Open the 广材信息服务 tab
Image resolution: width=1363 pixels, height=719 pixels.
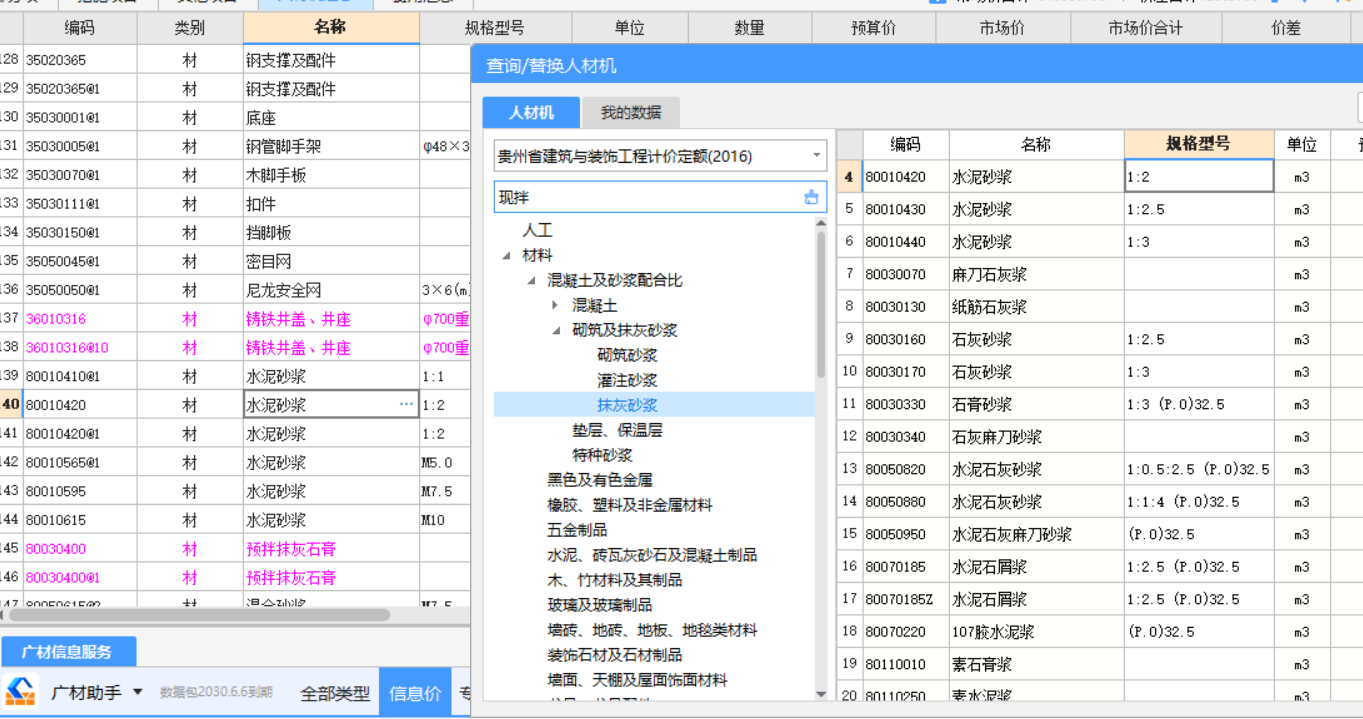pos(68,652)
